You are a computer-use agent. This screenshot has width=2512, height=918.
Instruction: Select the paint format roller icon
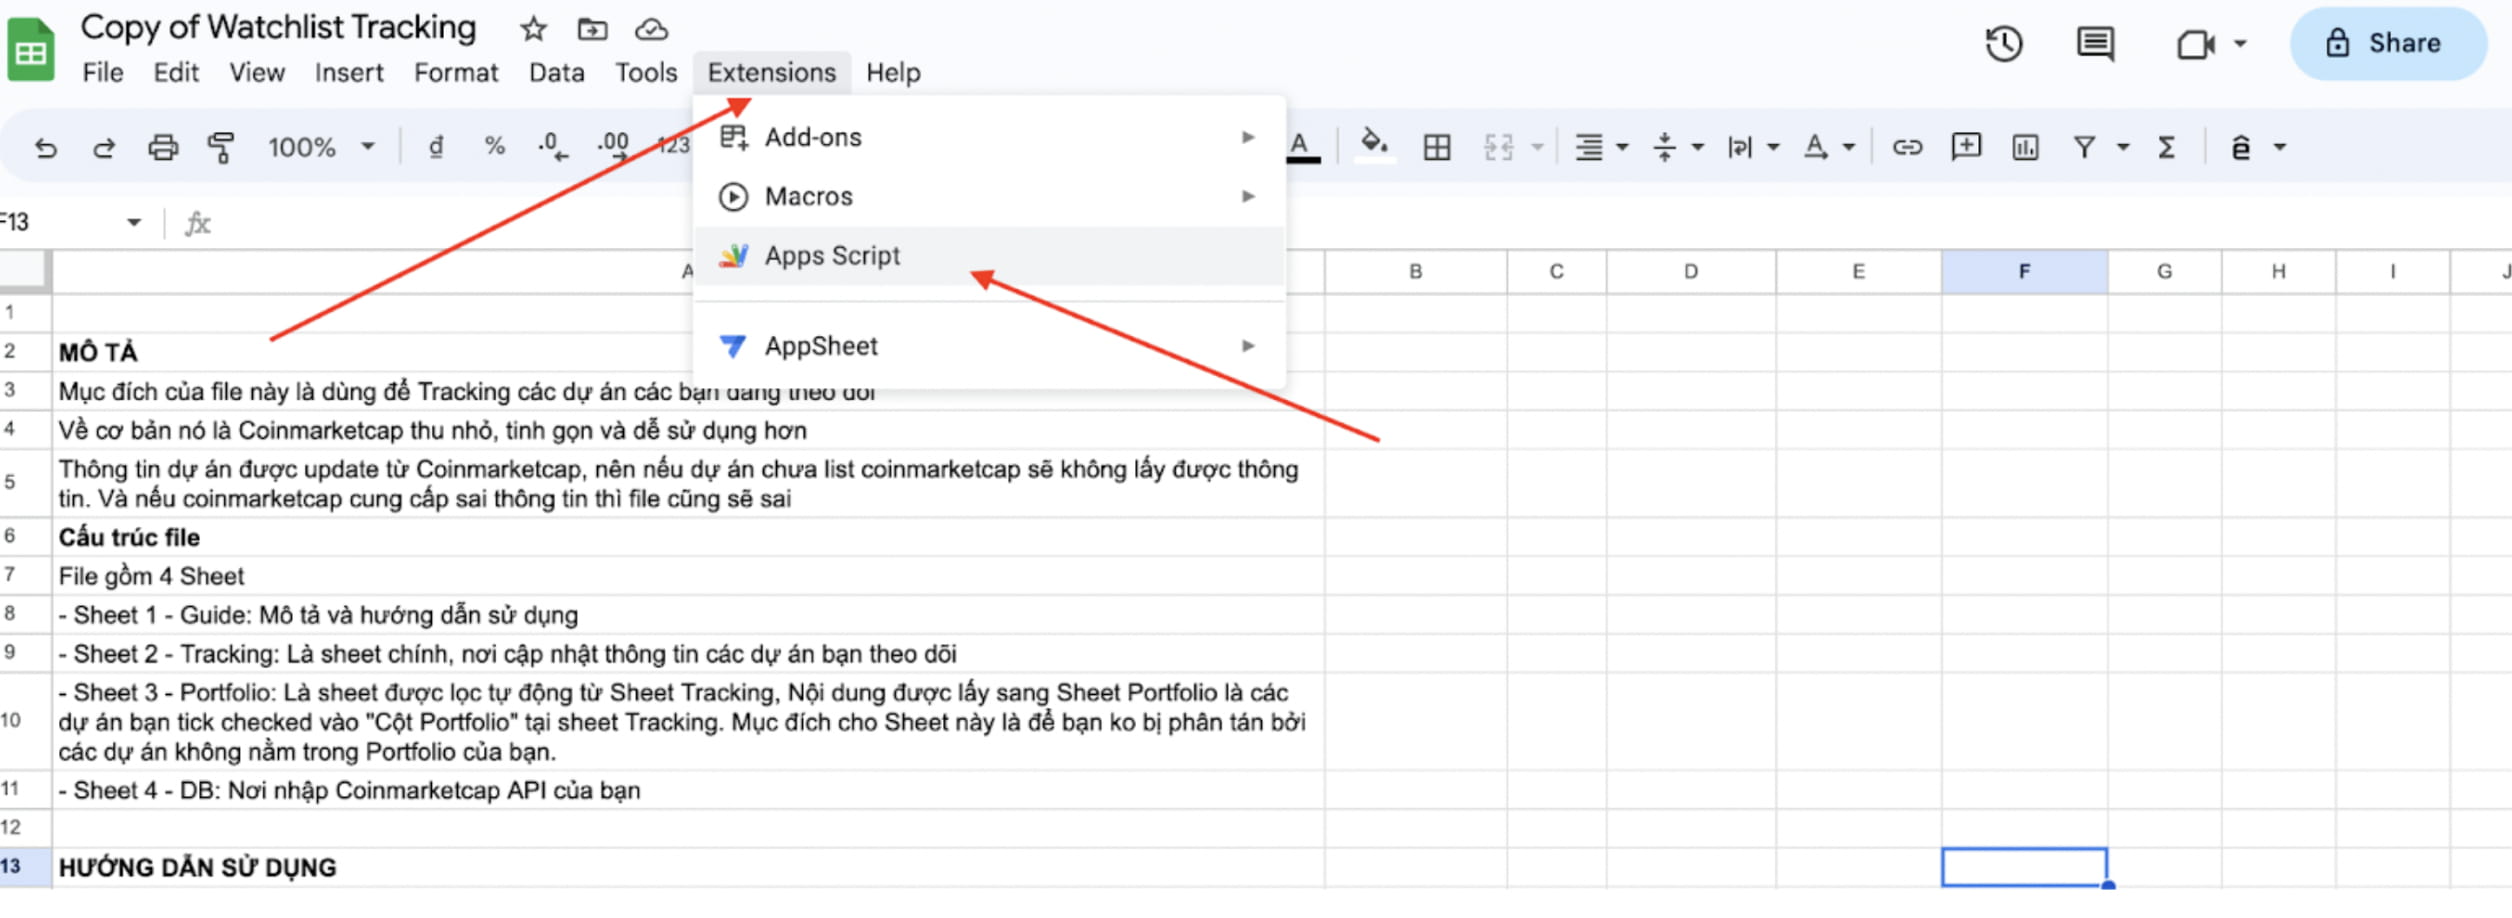coord(220,148)
